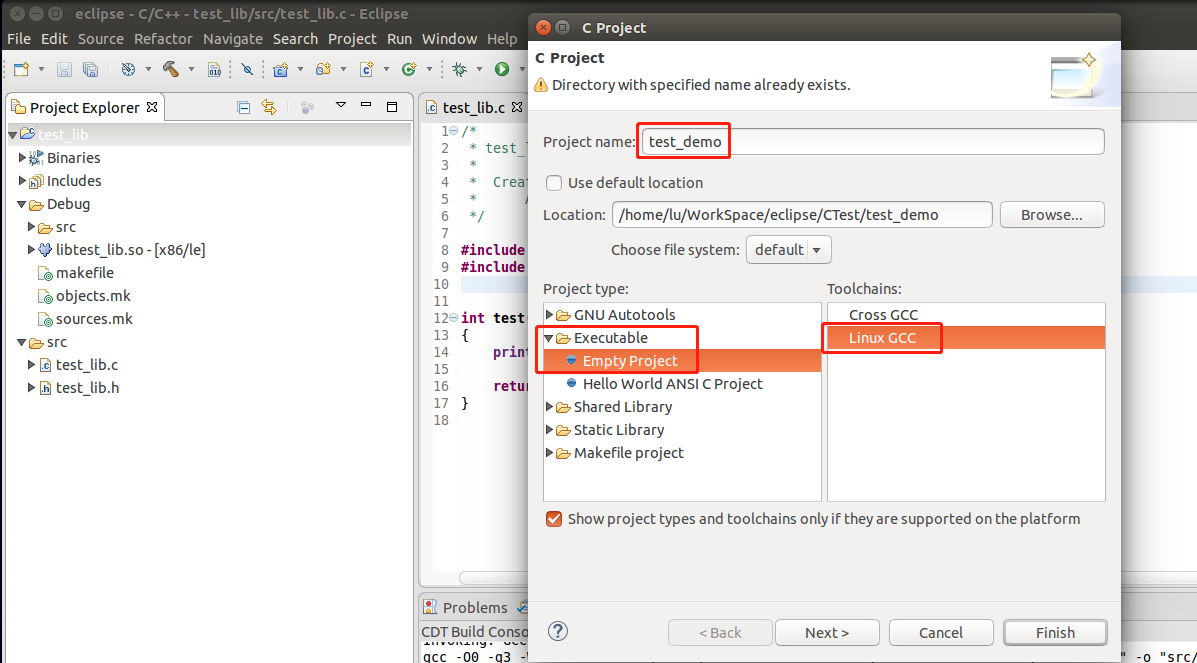Open the Refactor menu
Viewport: 1197px width, 663px height.
click(x=163, y=38)
